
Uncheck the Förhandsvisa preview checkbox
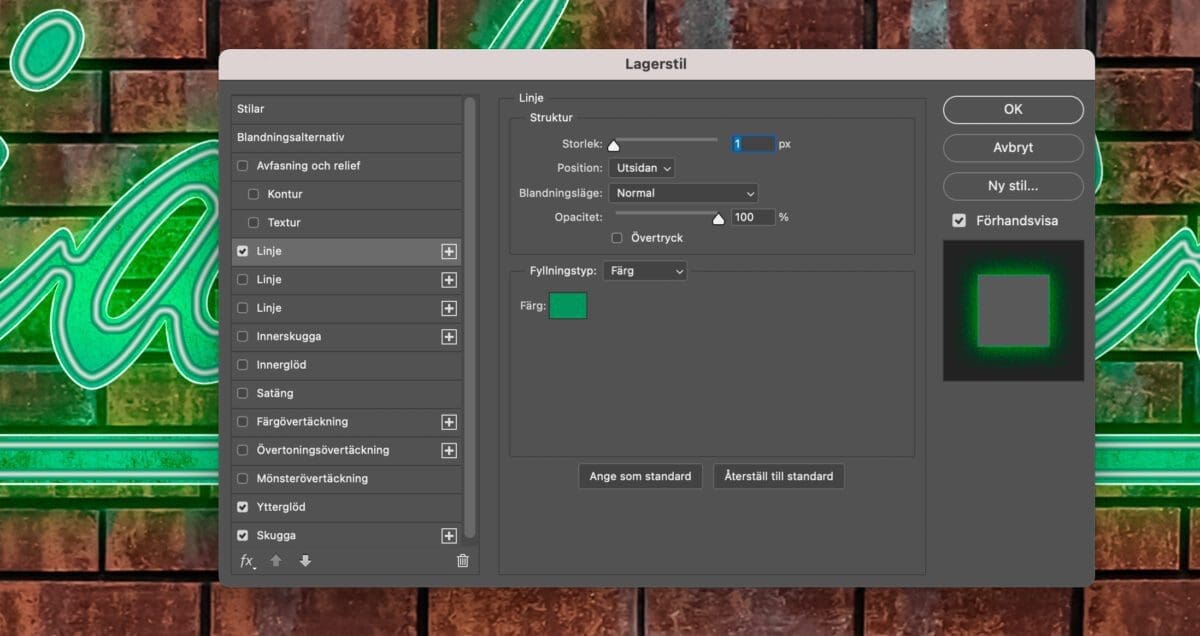[959, 221]
